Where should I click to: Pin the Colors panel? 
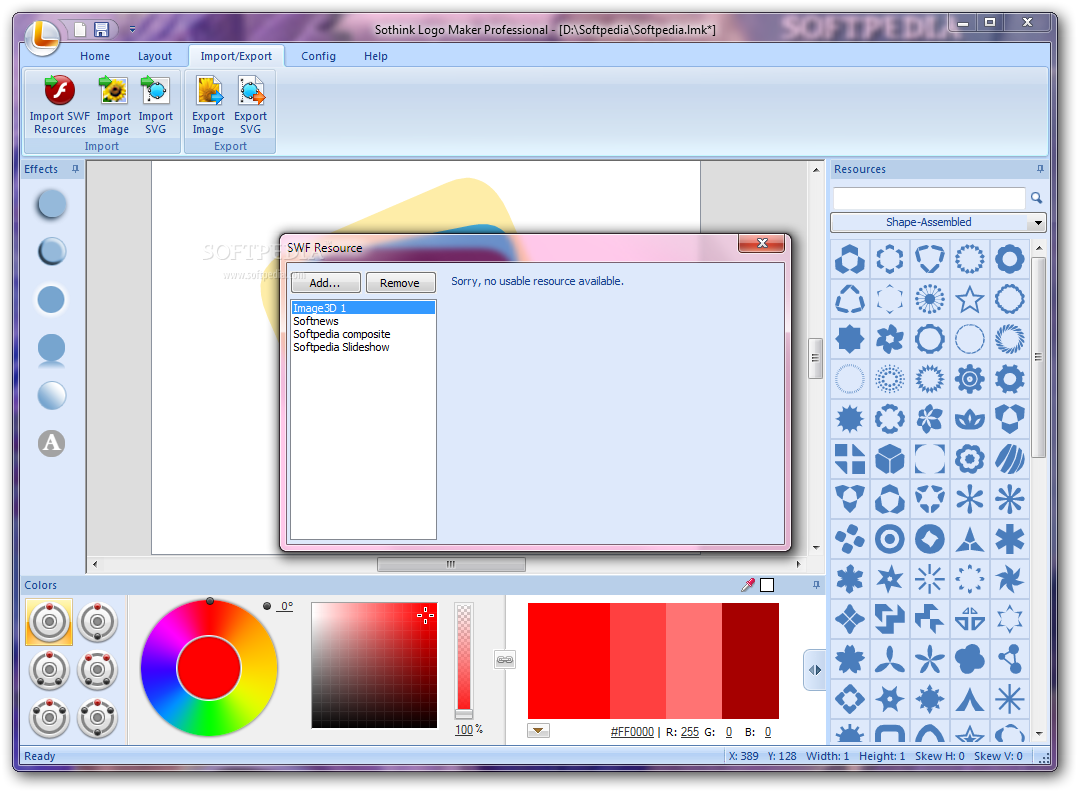tap(816, 585)
